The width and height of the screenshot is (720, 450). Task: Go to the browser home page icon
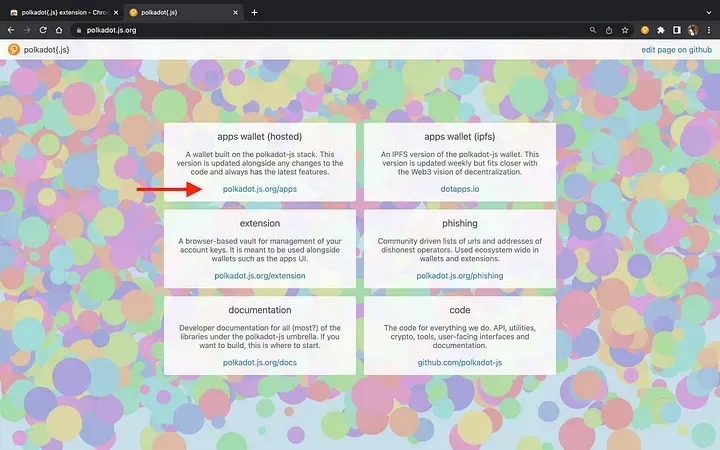[x=59, y=30]
